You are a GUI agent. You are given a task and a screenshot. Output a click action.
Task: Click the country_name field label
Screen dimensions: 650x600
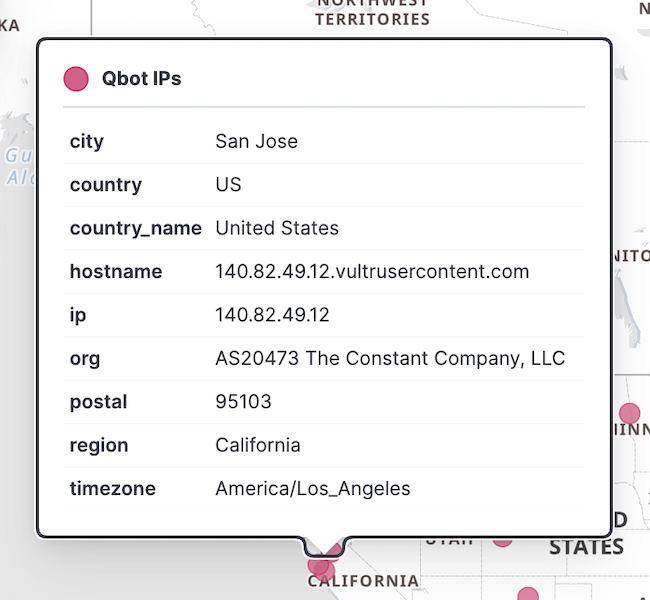[x=136, y=228]
